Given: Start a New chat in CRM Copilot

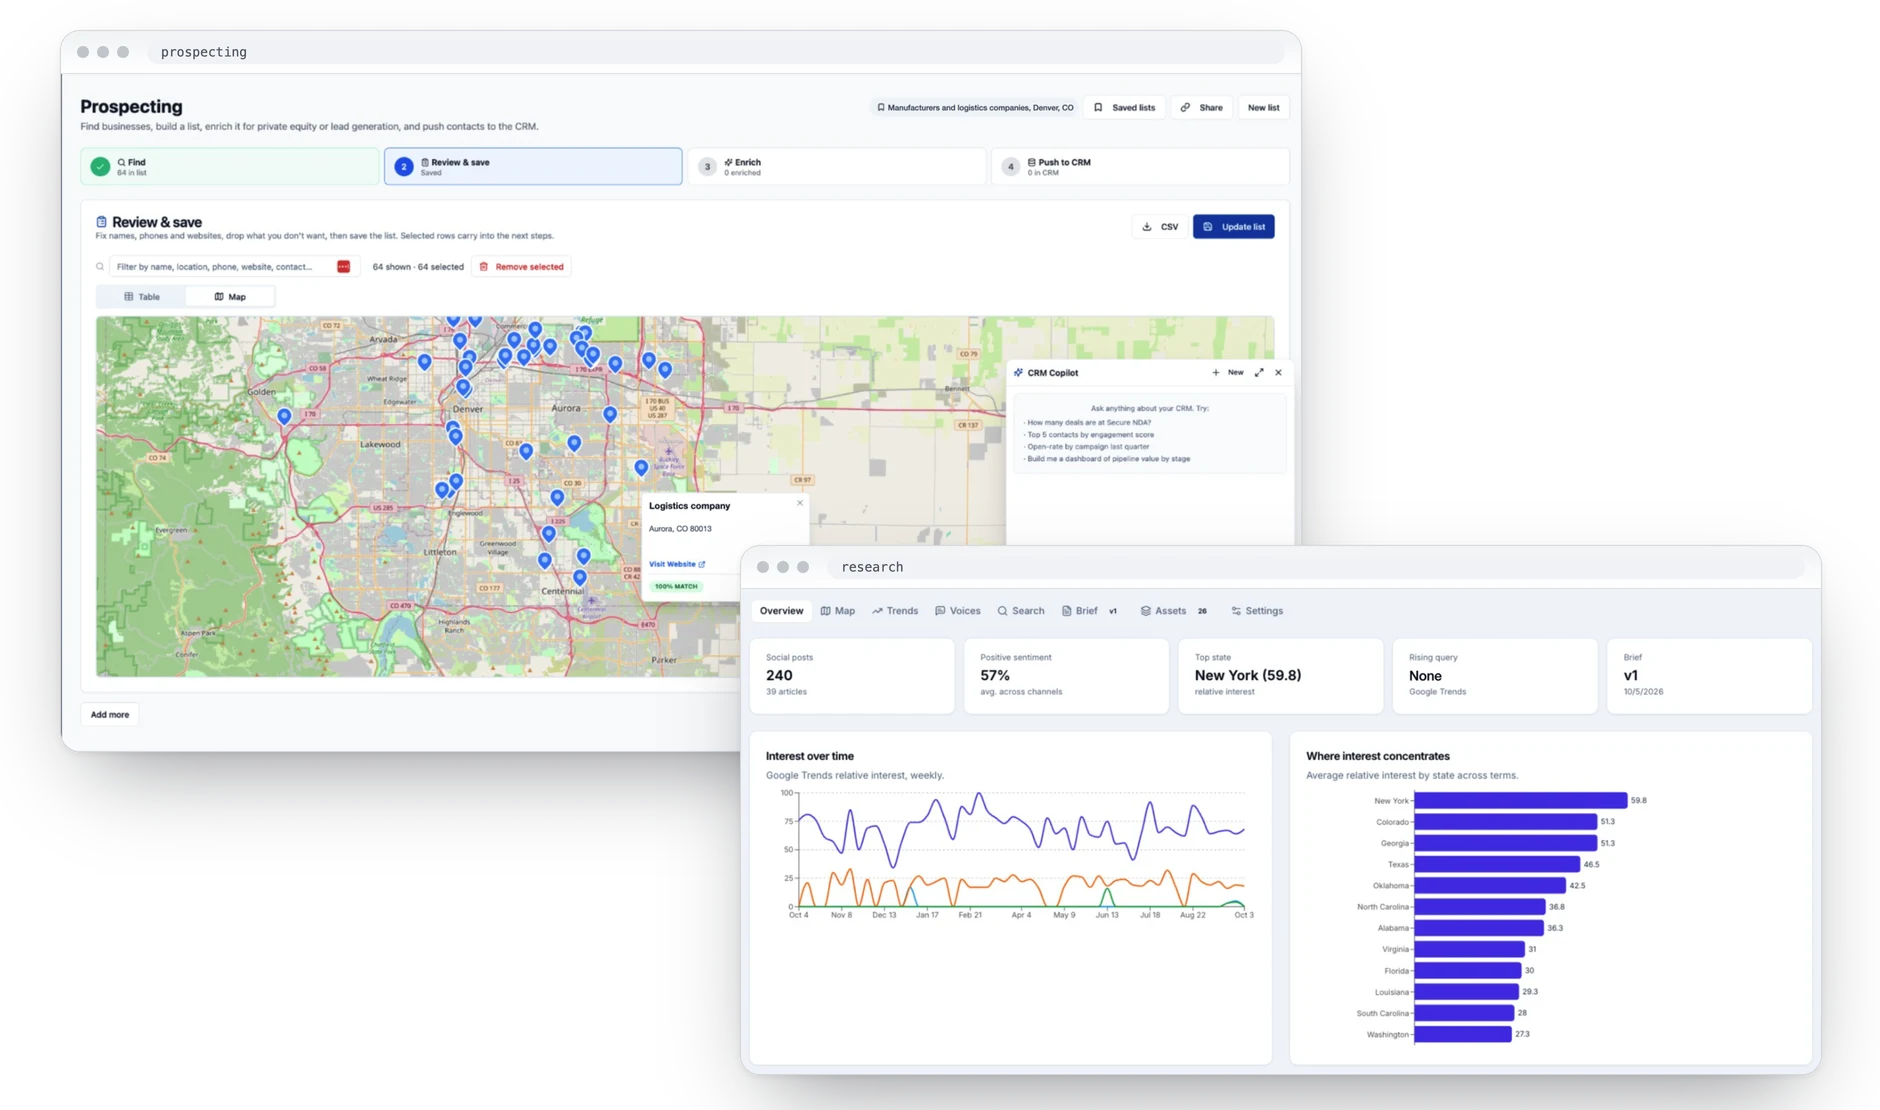Looking at the screenshot, I should point(1227,372).
